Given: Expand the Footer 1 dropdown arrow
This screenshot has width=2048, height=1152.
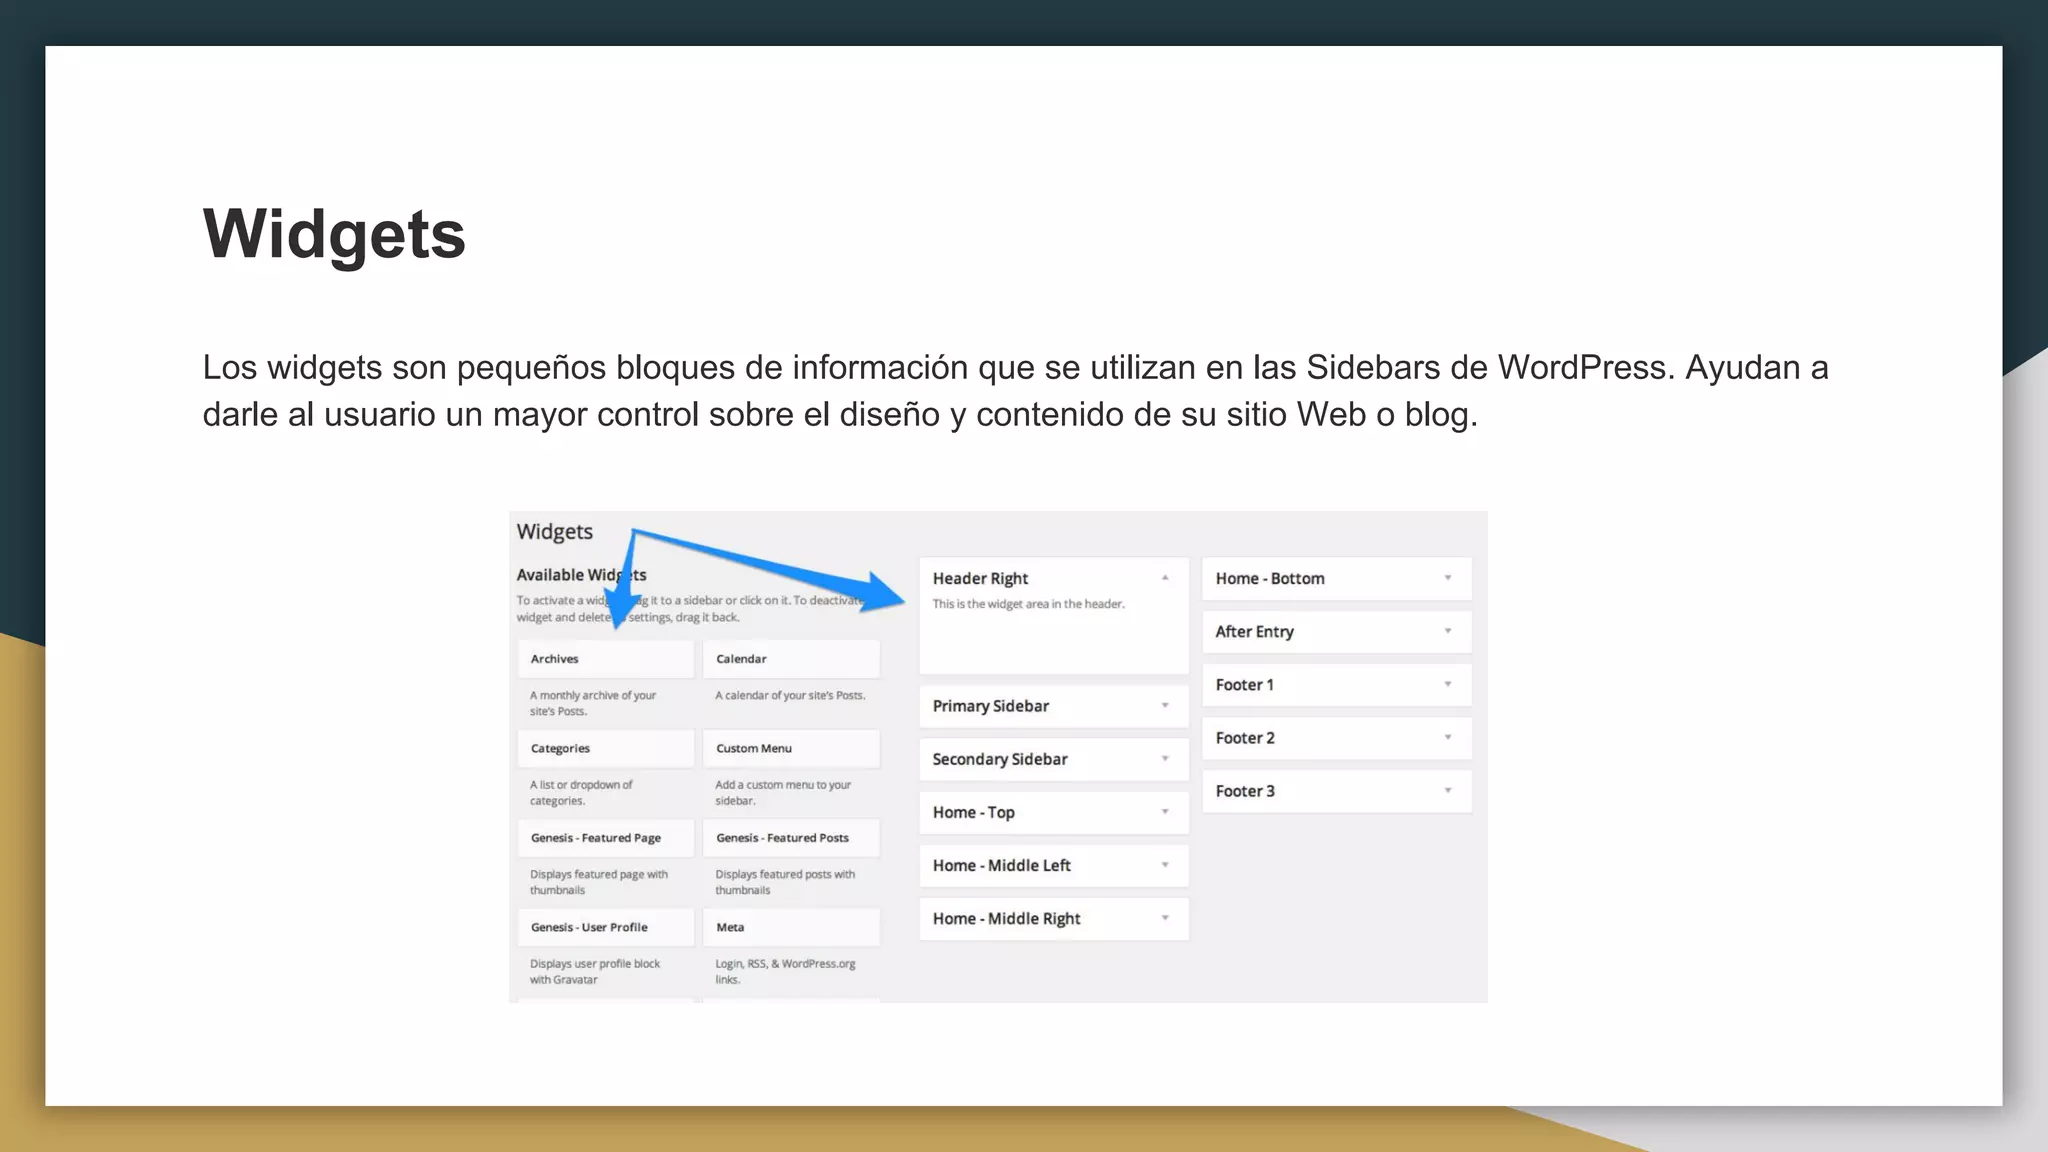Looking at the screenshot, I should (x=1448, y=684).
